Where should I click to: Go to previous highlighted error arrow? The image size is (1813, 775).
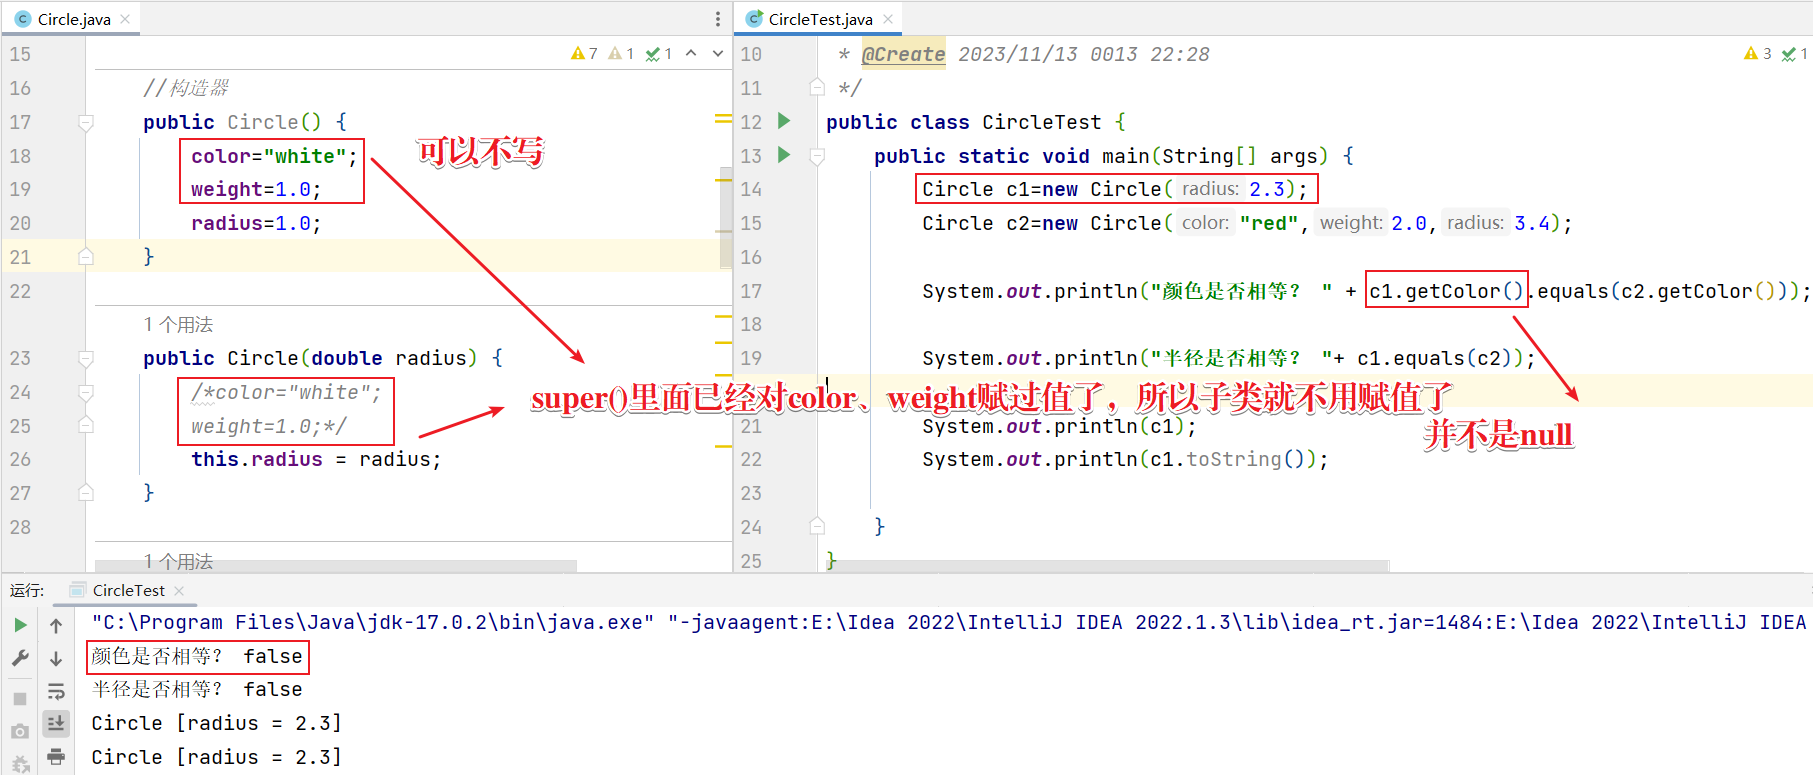[691, 53]
